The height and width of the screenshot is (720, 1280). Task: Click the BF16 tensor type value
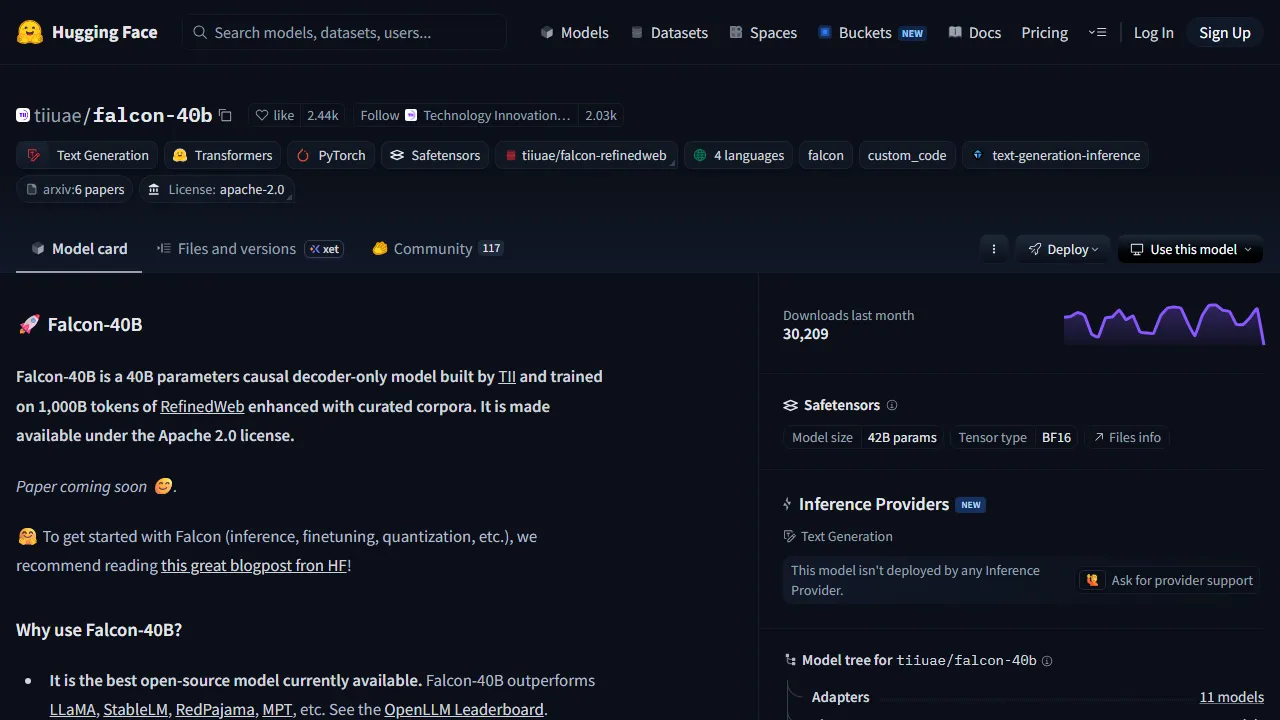point(1056,437)
